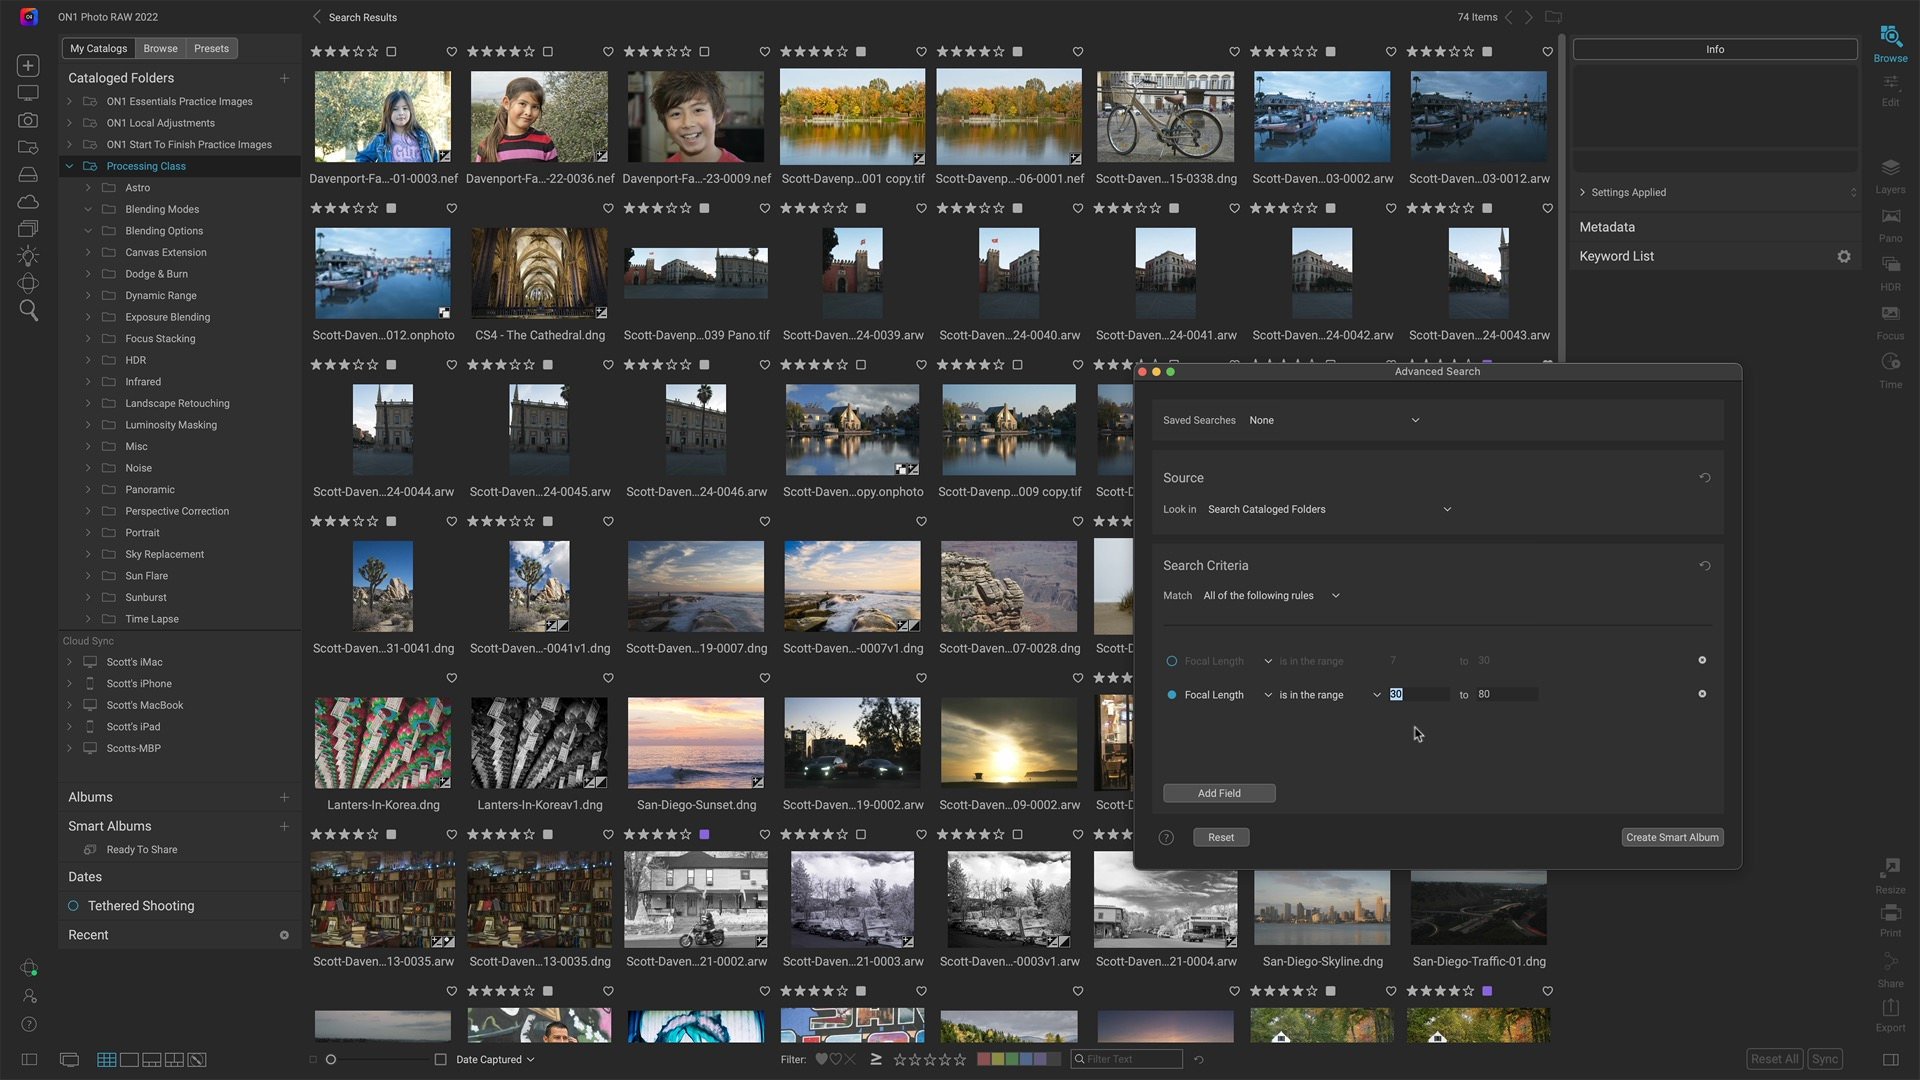Toggle the right panel visibility icon
This screenshot has width=1920, height=1080.
(1890, 1059)
